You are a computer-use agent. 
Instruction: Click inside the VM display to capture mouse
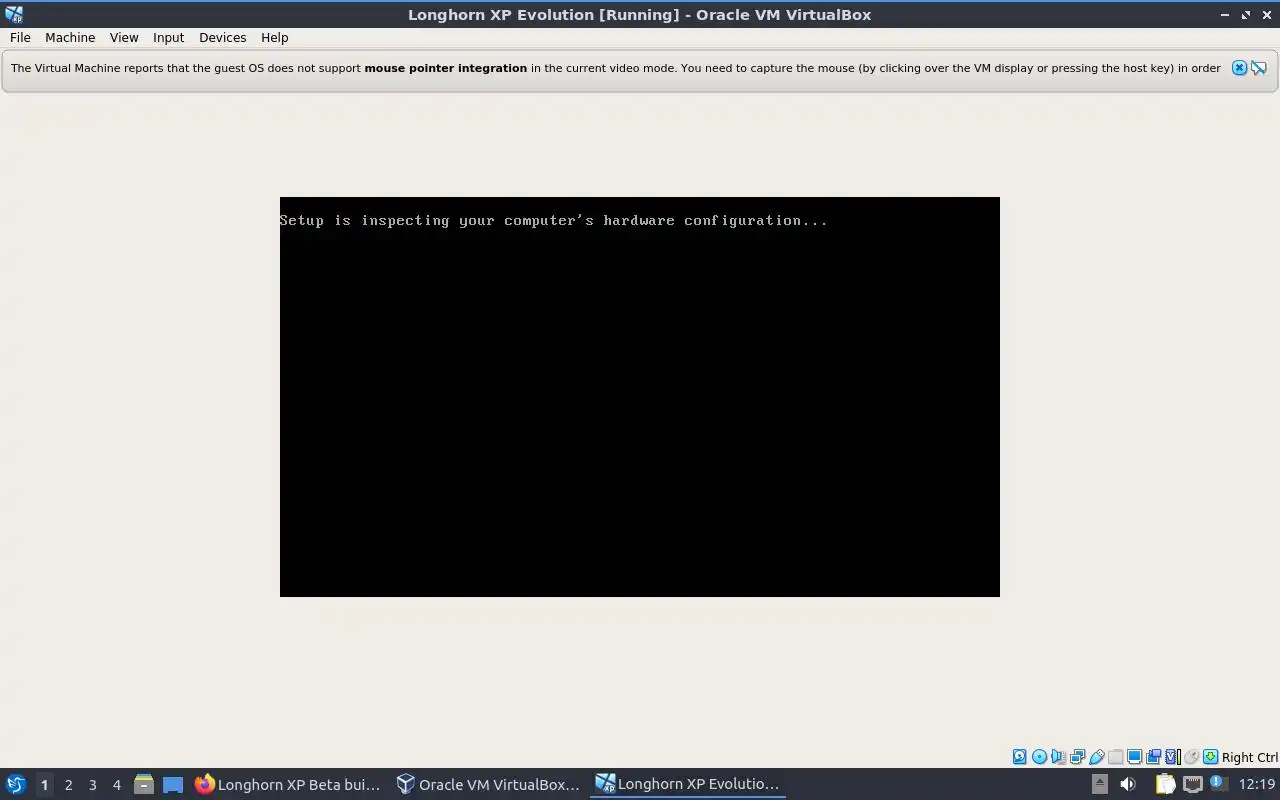[x=640, y=397]
